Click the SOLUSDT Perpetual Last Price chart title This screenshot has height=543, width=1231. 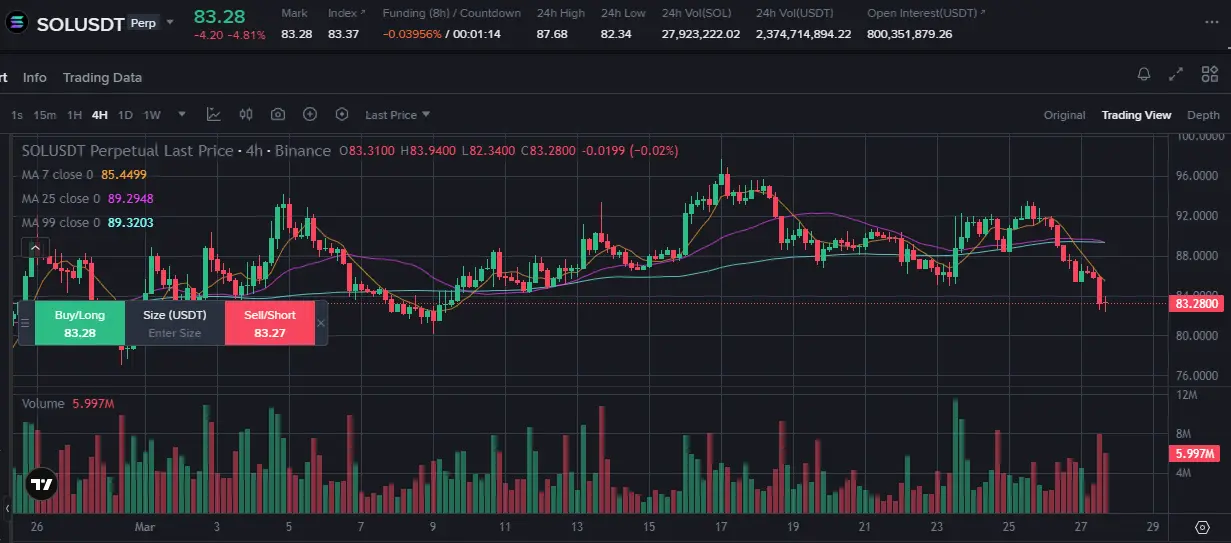[x=176, y=150]
